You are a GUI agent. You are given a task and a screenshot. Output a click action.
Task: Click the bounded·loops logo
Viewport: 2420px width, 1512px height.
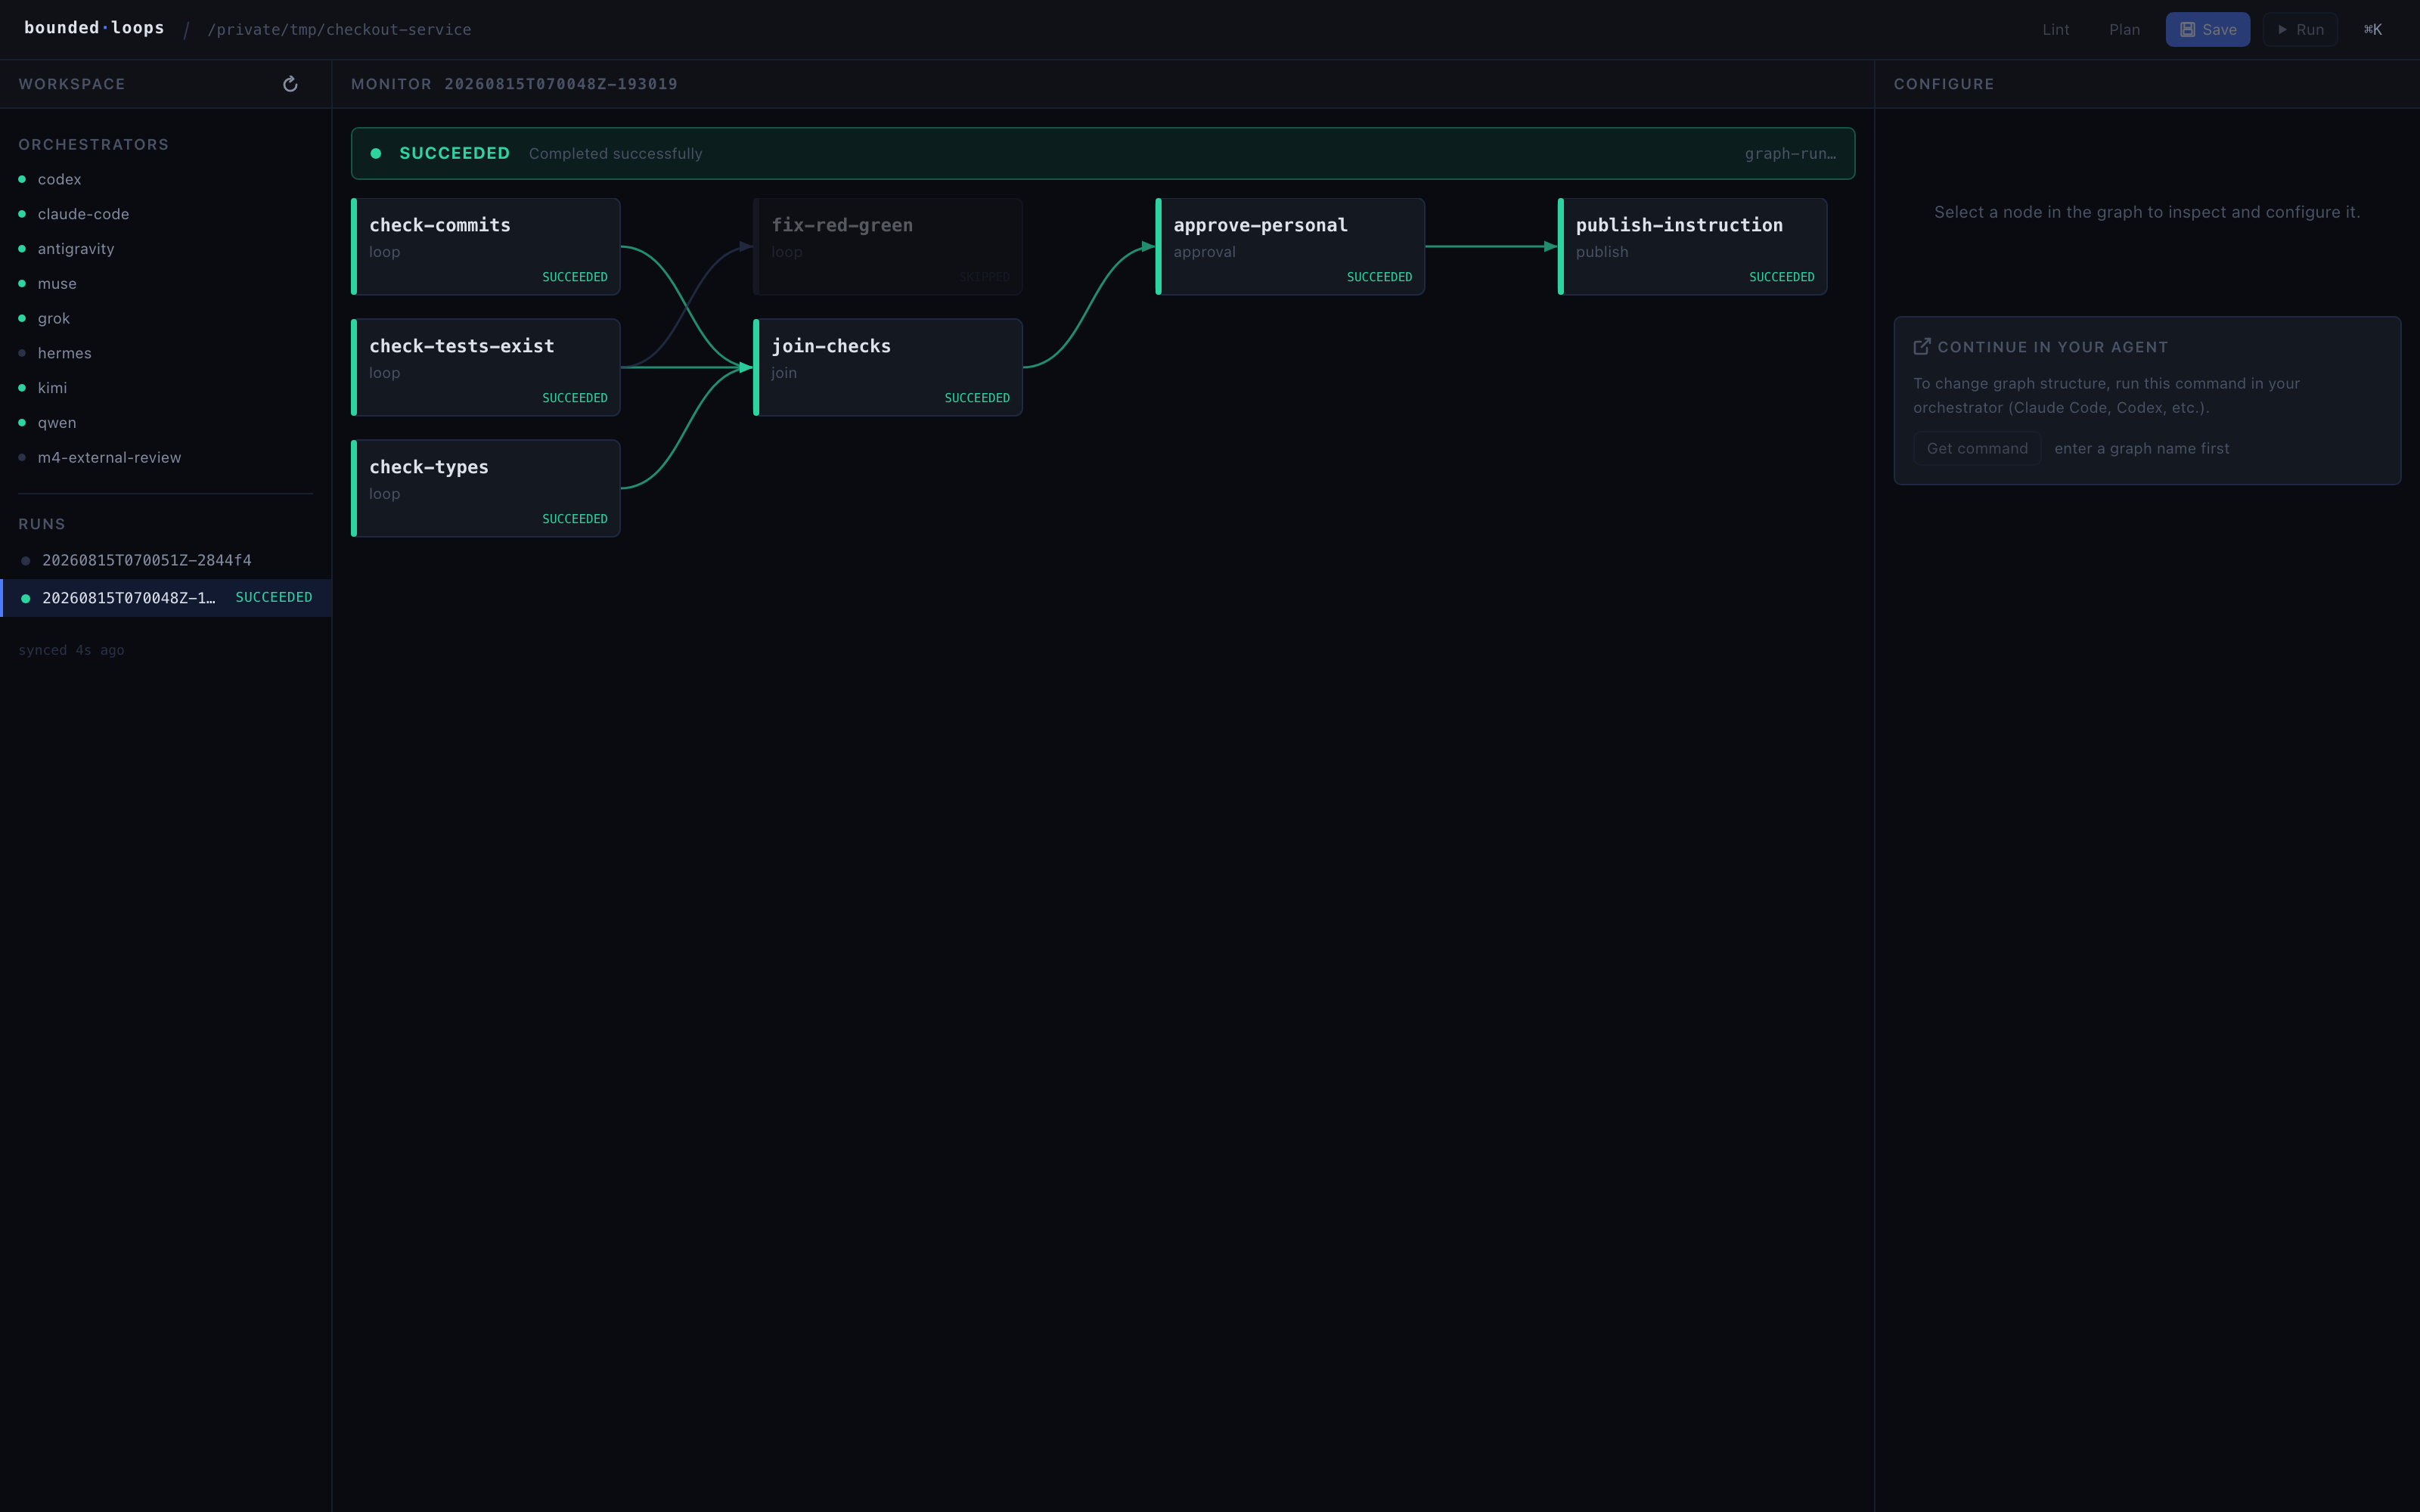click(x=94, y=28)
